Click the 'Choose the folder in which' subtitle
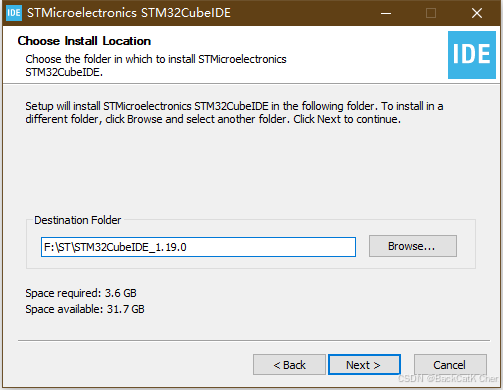 [x=156, y=65]
